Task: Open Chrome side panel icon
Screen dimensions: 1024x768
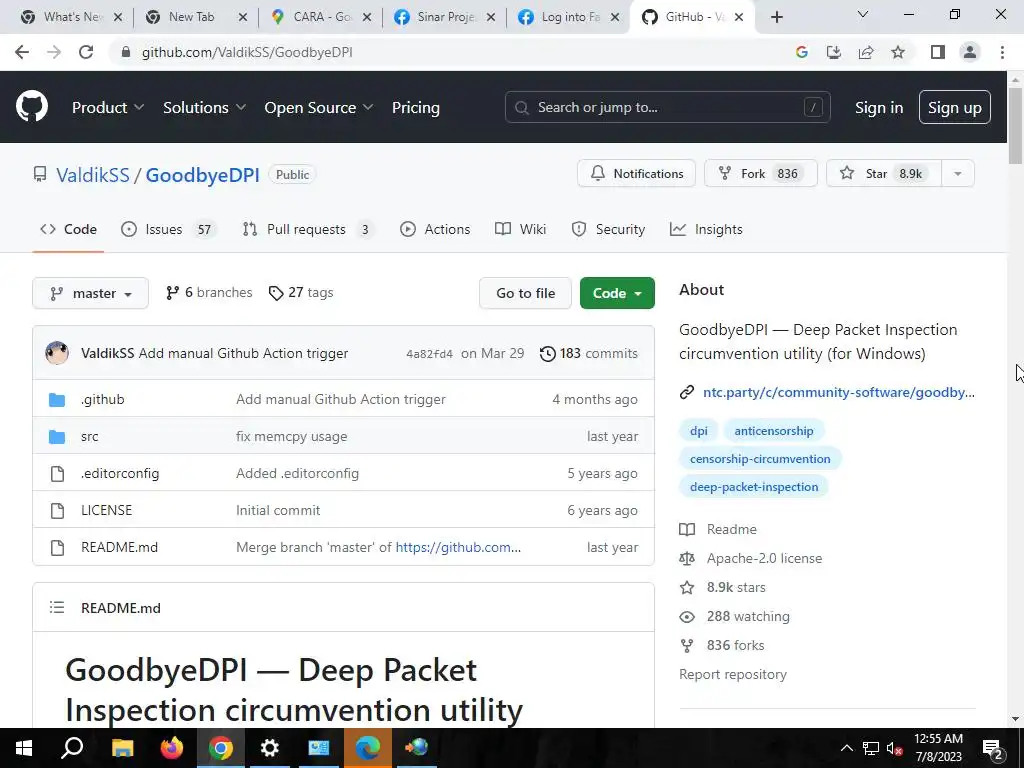Action: point(938,52)
